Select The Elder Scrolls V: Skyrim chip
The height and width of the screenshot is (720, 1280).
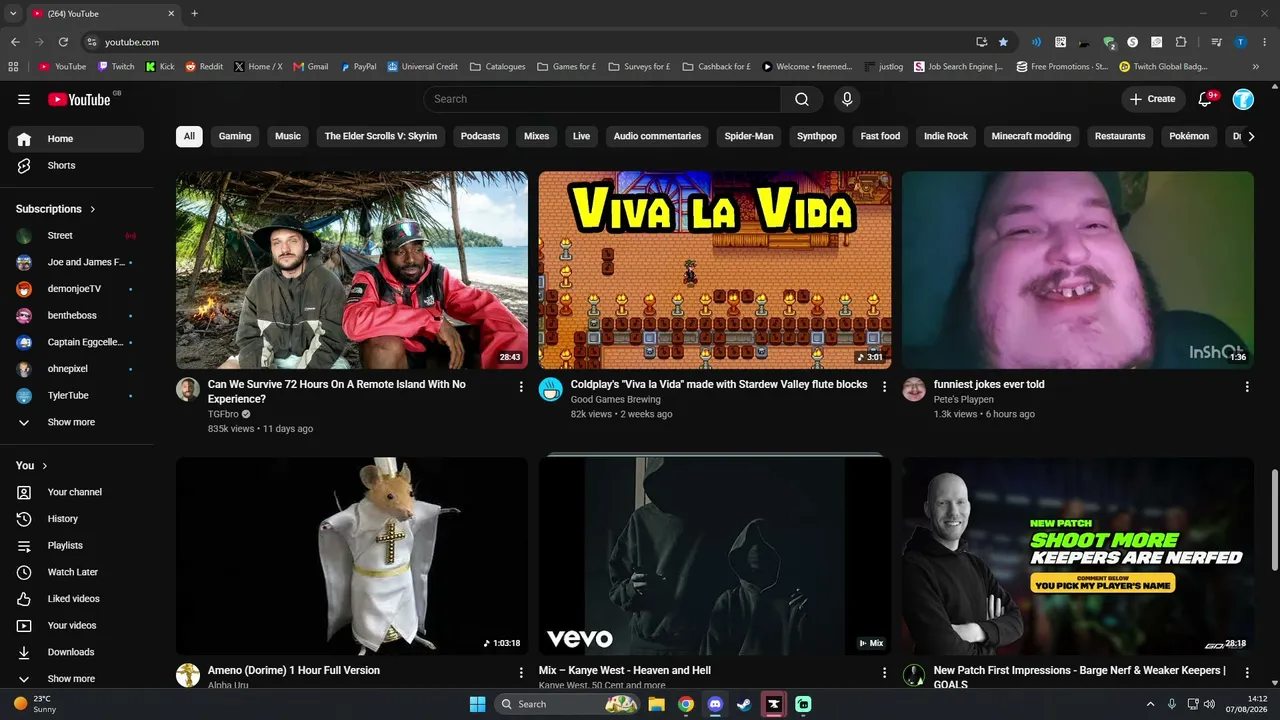point(381,136)
